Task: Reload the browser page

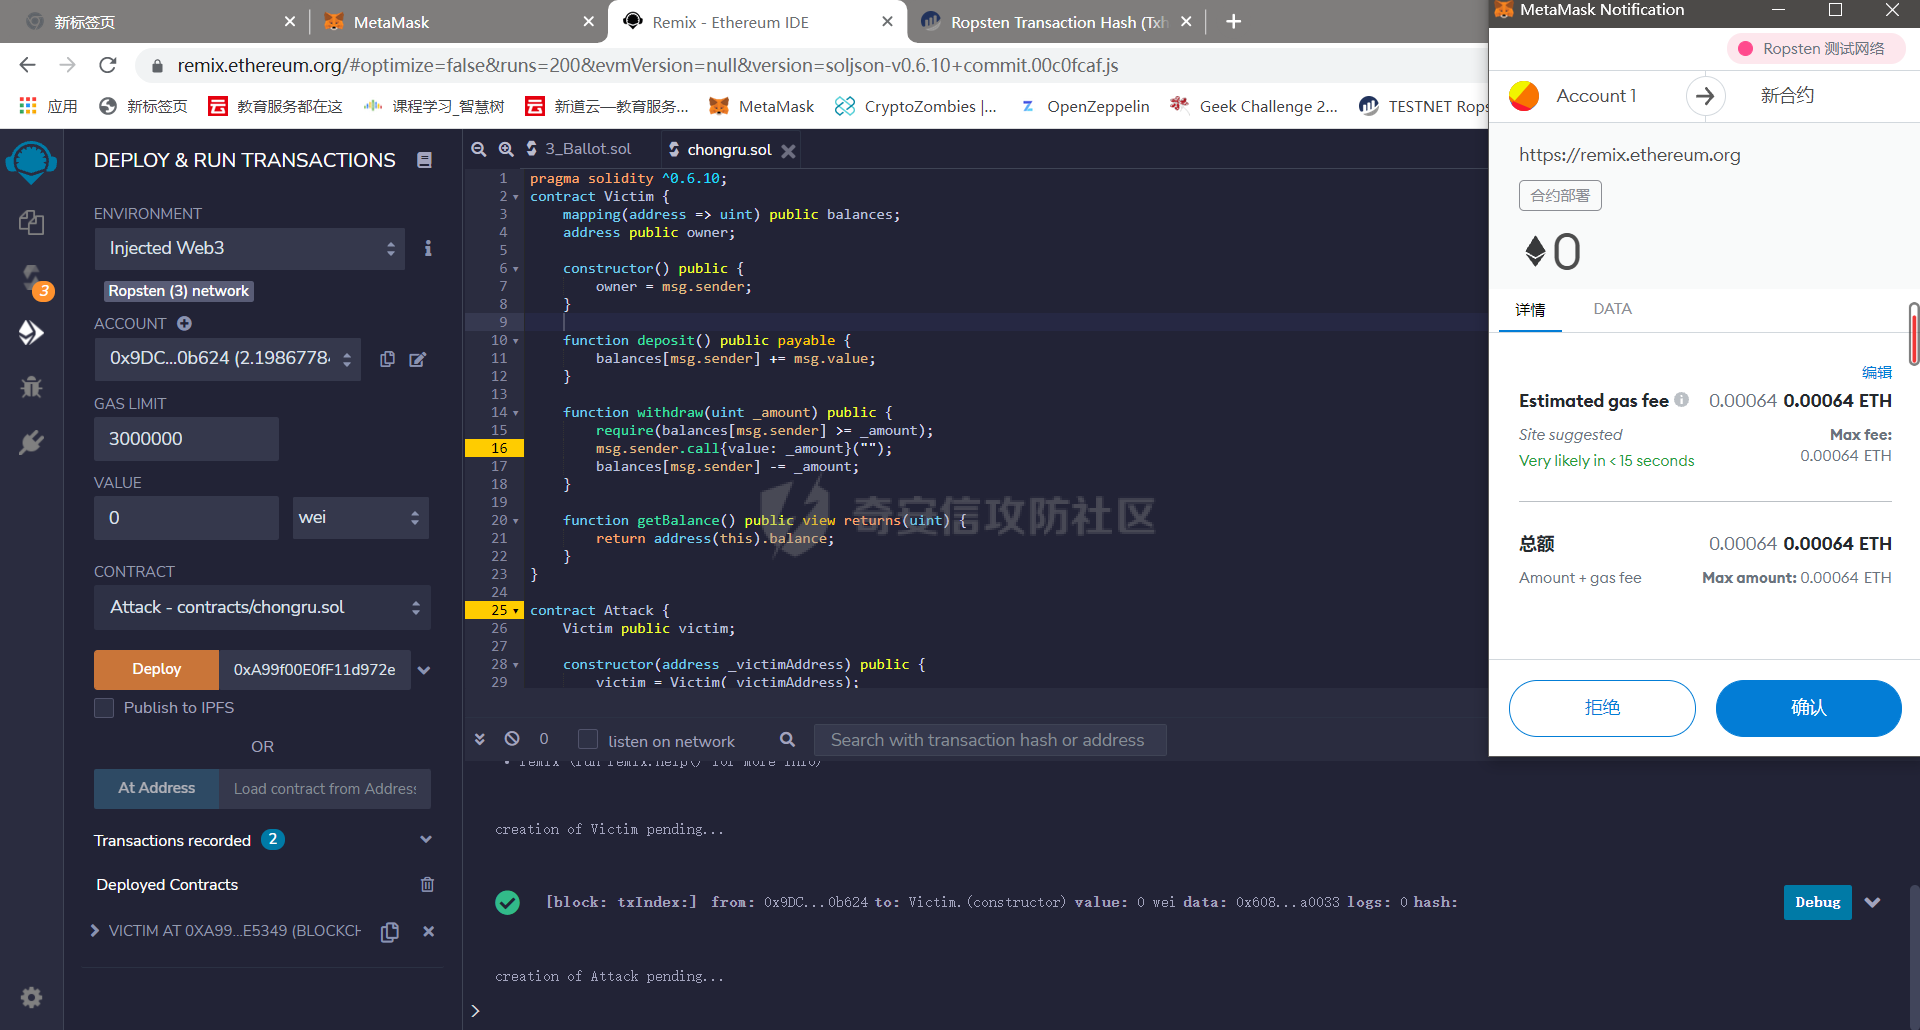Action: [108, 65]
